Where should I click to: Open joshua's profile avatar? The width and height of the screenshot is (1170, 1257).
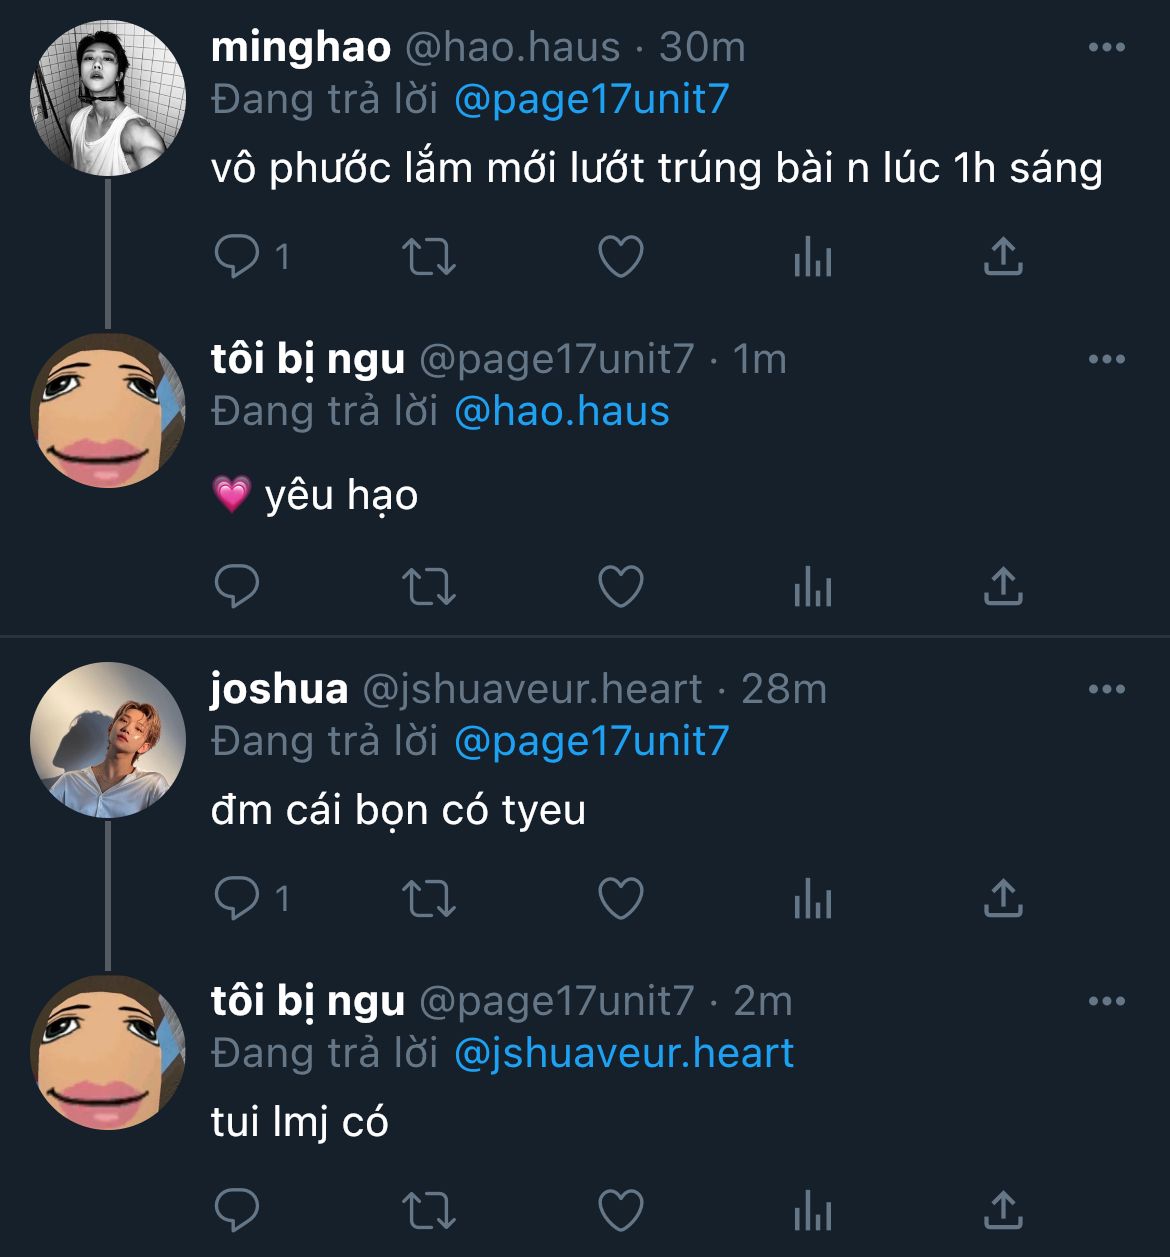pyautogui.click(x=108, y=740)
